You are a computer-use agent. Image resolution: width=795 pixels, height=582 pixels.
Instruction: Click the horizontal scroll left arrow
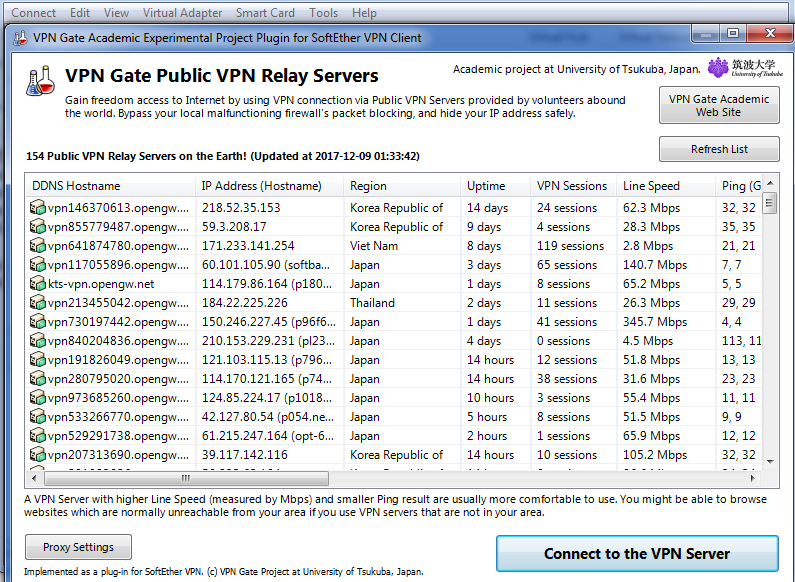point(34,478)
